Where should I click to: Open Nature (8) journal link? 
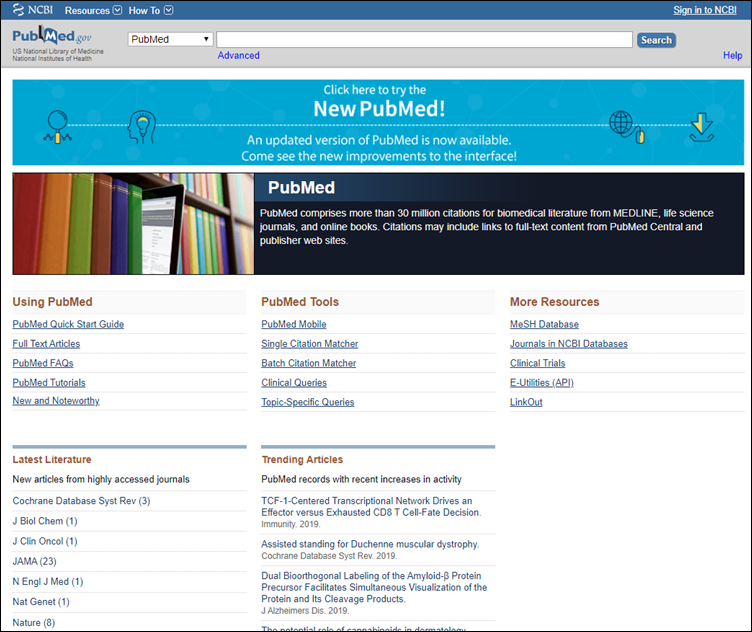pos(34,622)
